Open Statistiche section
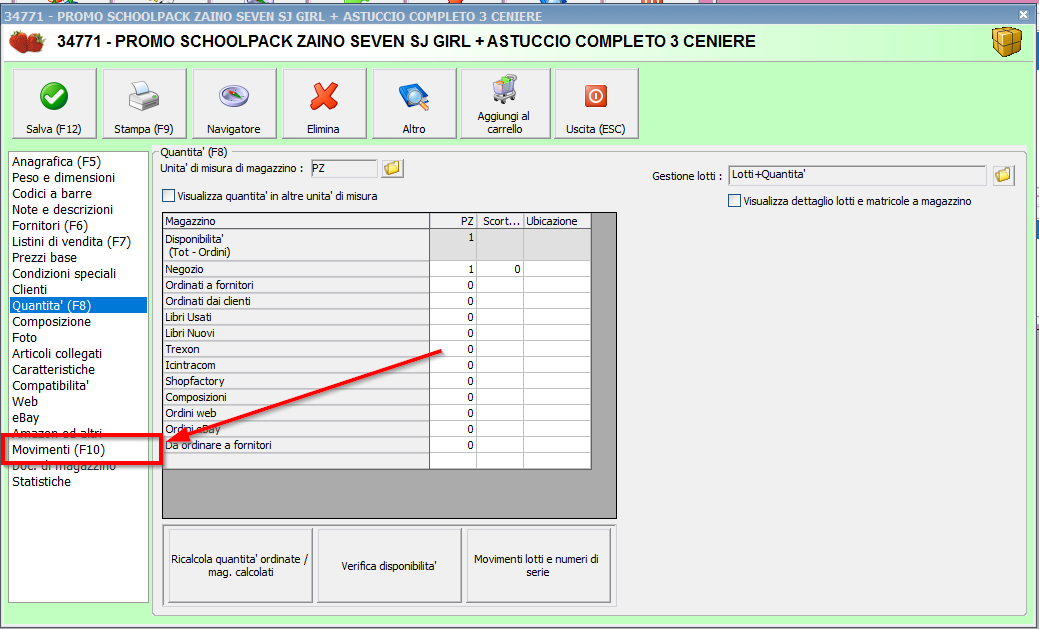Viewport: 1039px width, 629px height. tap(41, 482)
